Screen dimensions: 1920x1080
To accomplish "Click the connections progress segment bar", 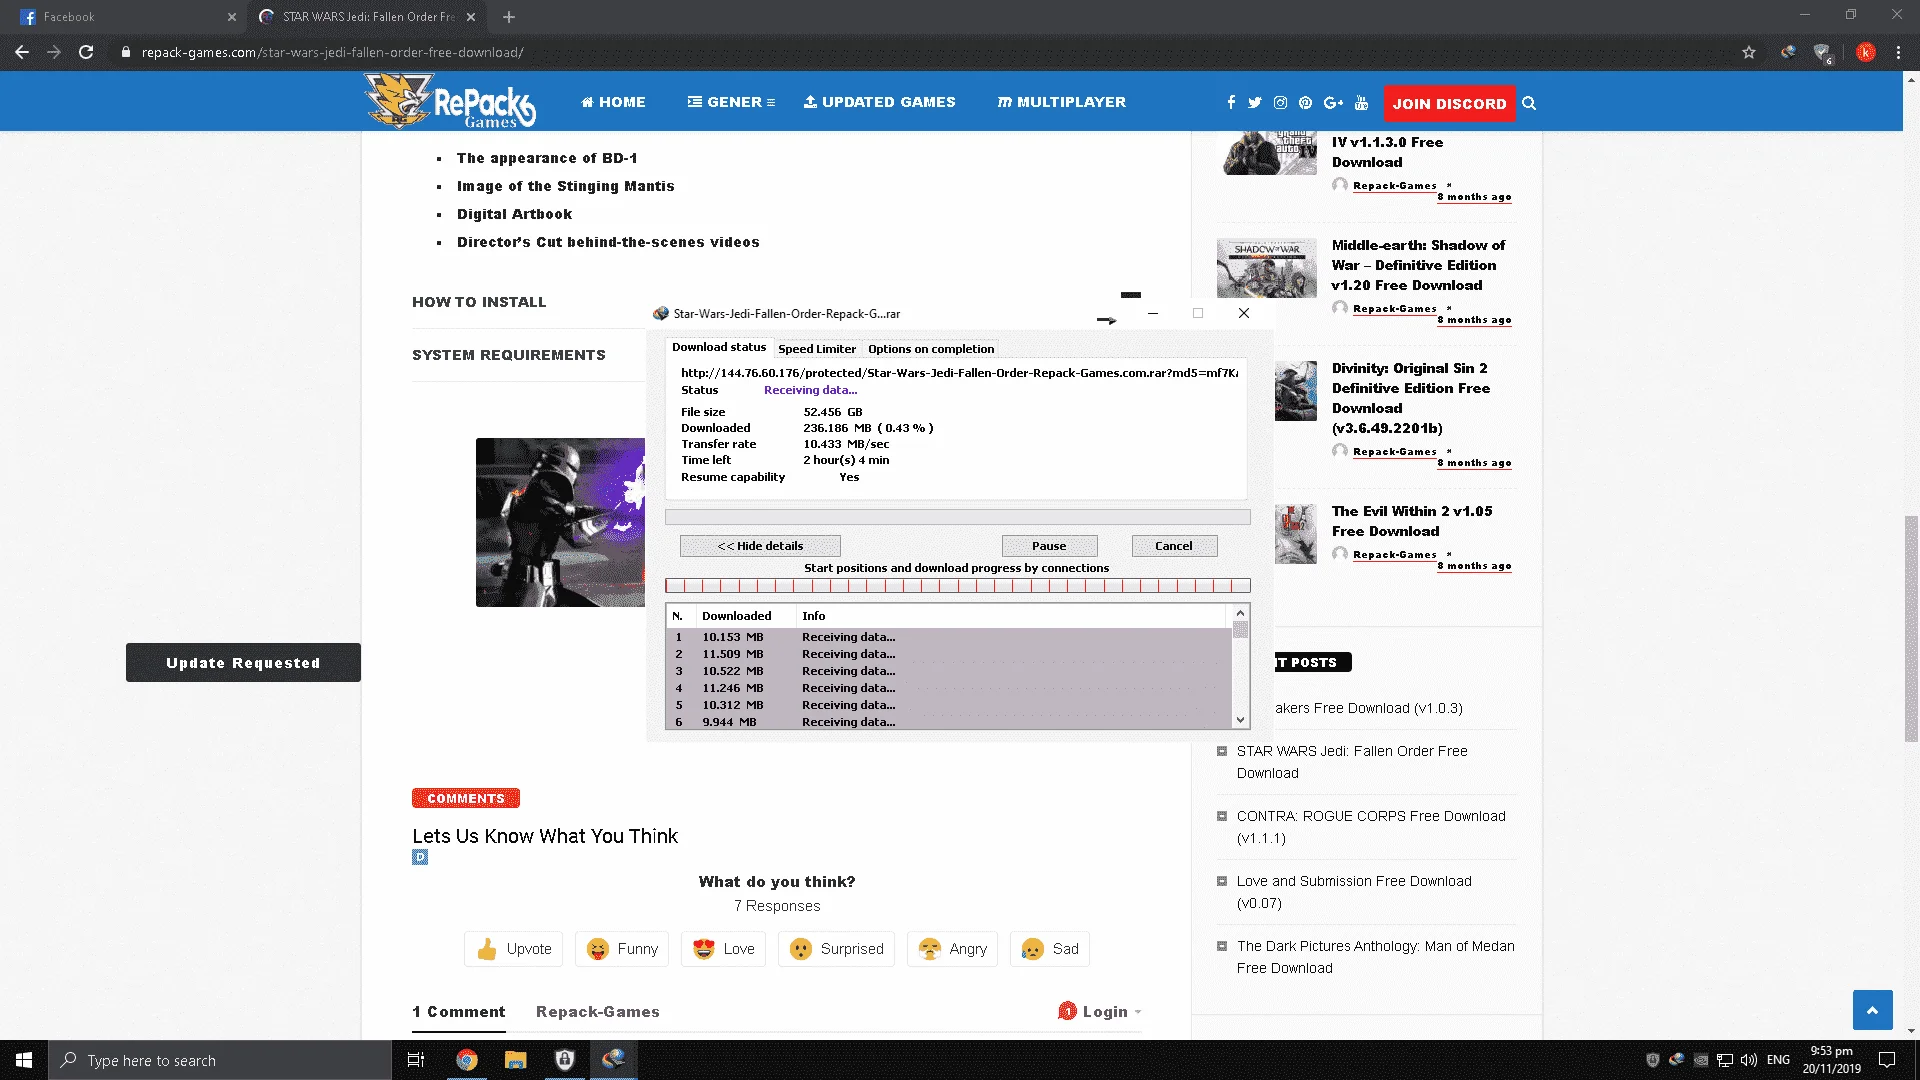I will tap(958, 586).
